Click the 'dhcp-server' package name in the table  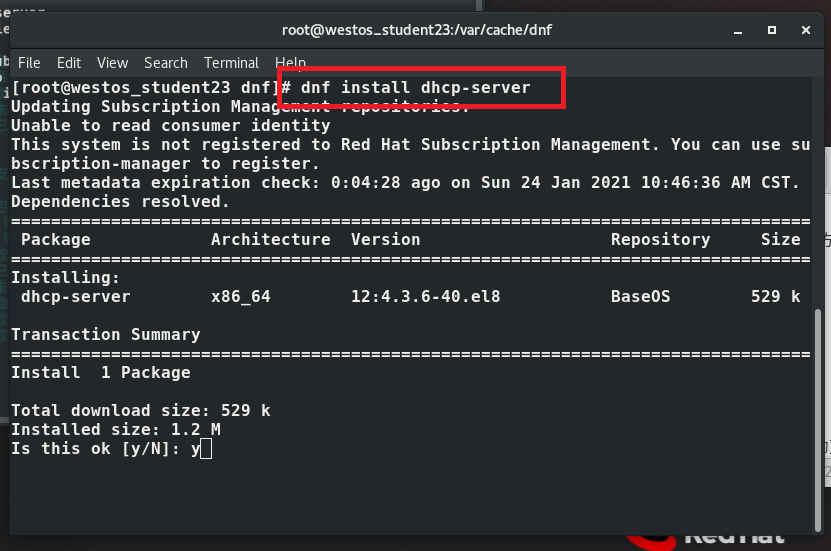76,296
